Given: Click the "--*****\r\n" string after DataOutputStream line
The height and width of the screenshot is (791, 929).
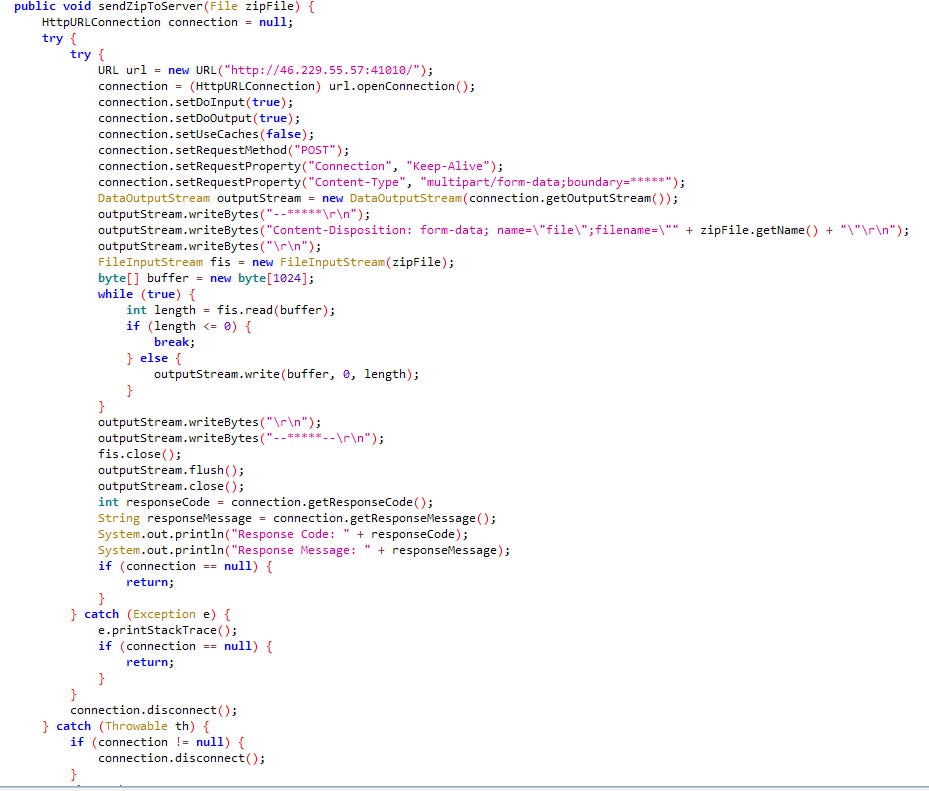Looking at the screenshot, I should (315, 214).
